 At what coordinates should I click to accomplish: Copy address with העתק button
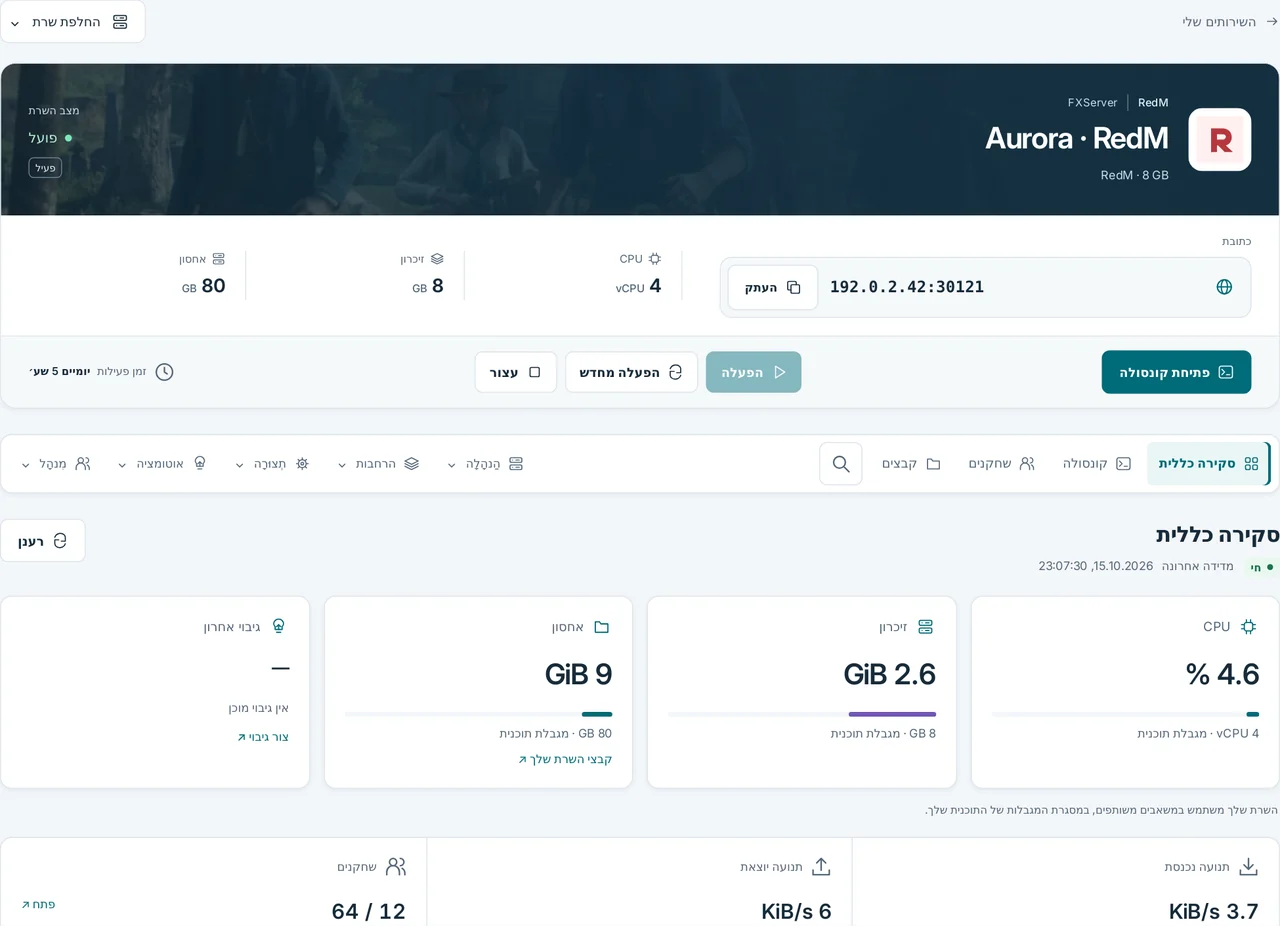[x=773, y=288]
